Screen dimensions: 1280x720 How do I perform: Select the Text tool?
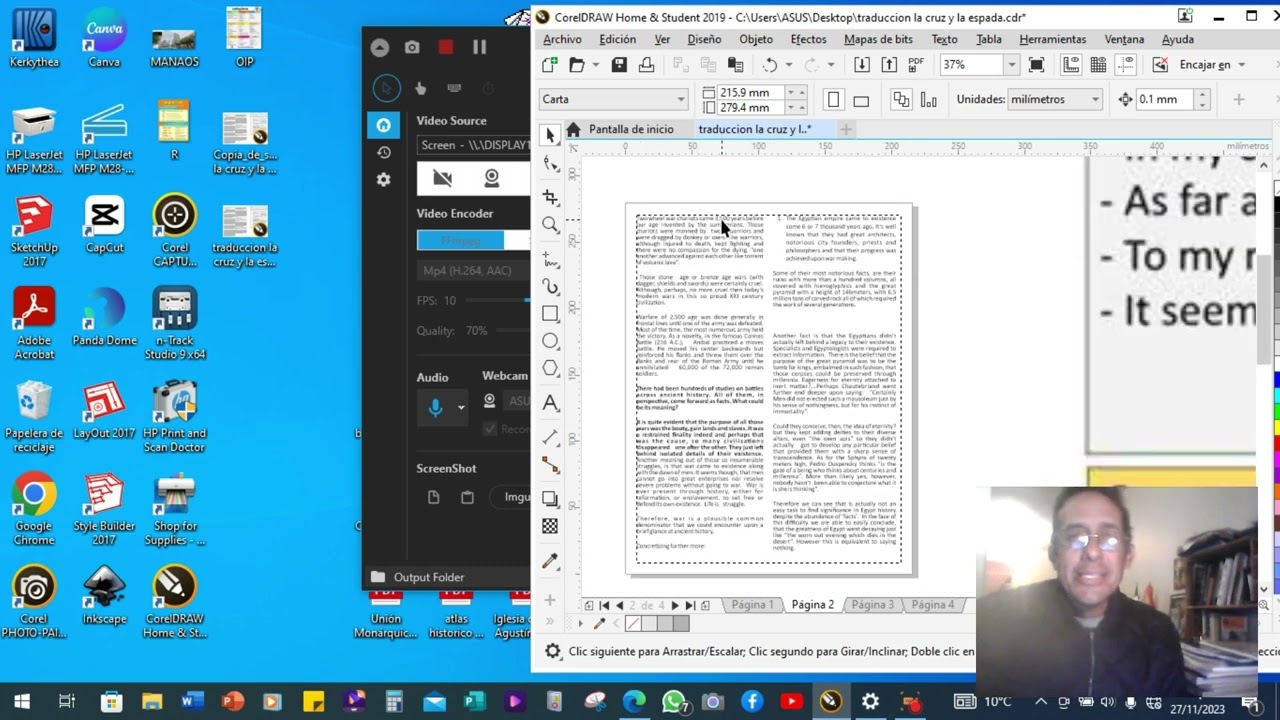(550, 403)
